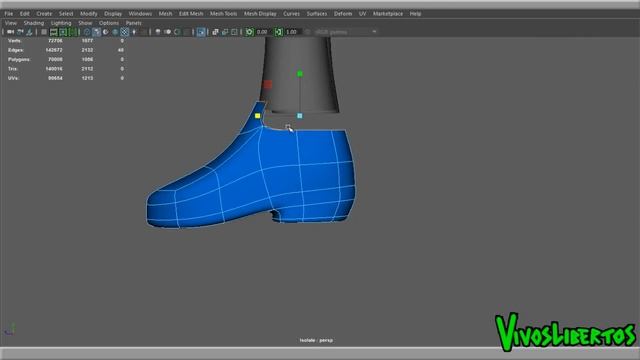
Task: Toggle the Resolution Gate icon
Action: coord(63,32)
